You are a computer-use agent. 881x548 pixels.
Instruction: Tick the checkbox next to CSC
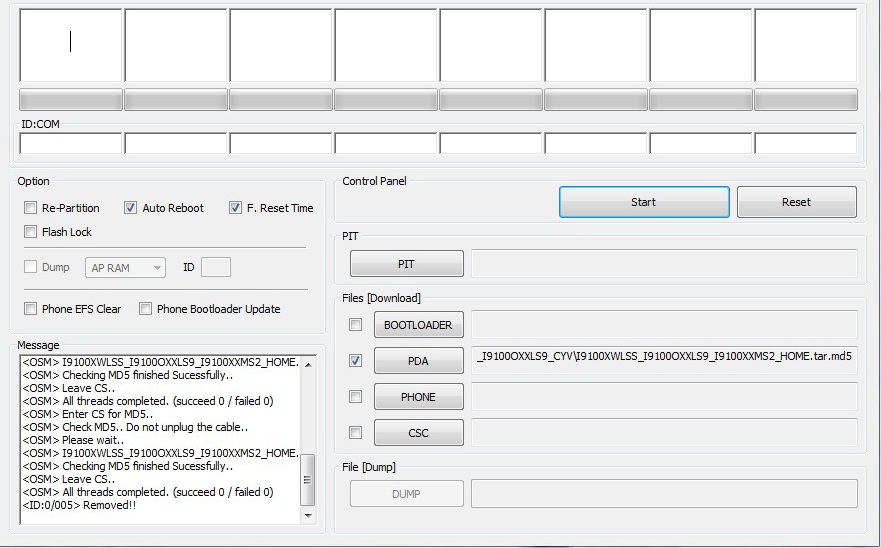(x=355, y=432)
